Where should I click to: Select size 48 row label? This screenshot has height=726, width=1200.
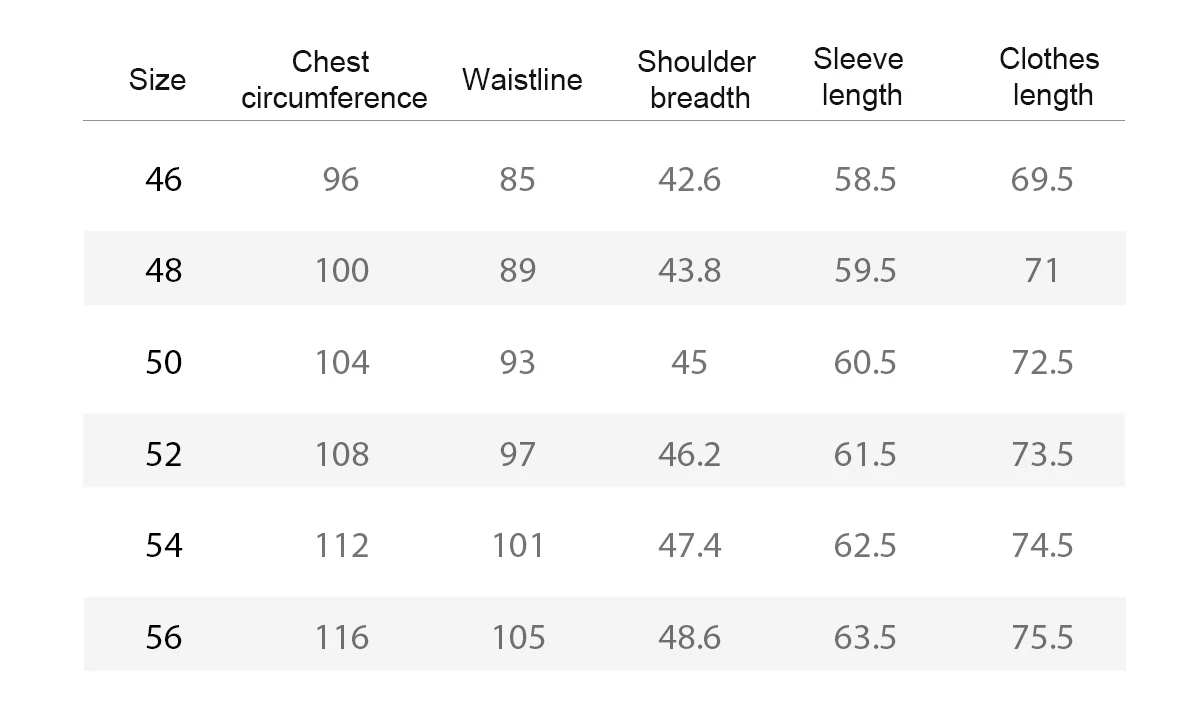pyautogui.click(x=164, y=270)
